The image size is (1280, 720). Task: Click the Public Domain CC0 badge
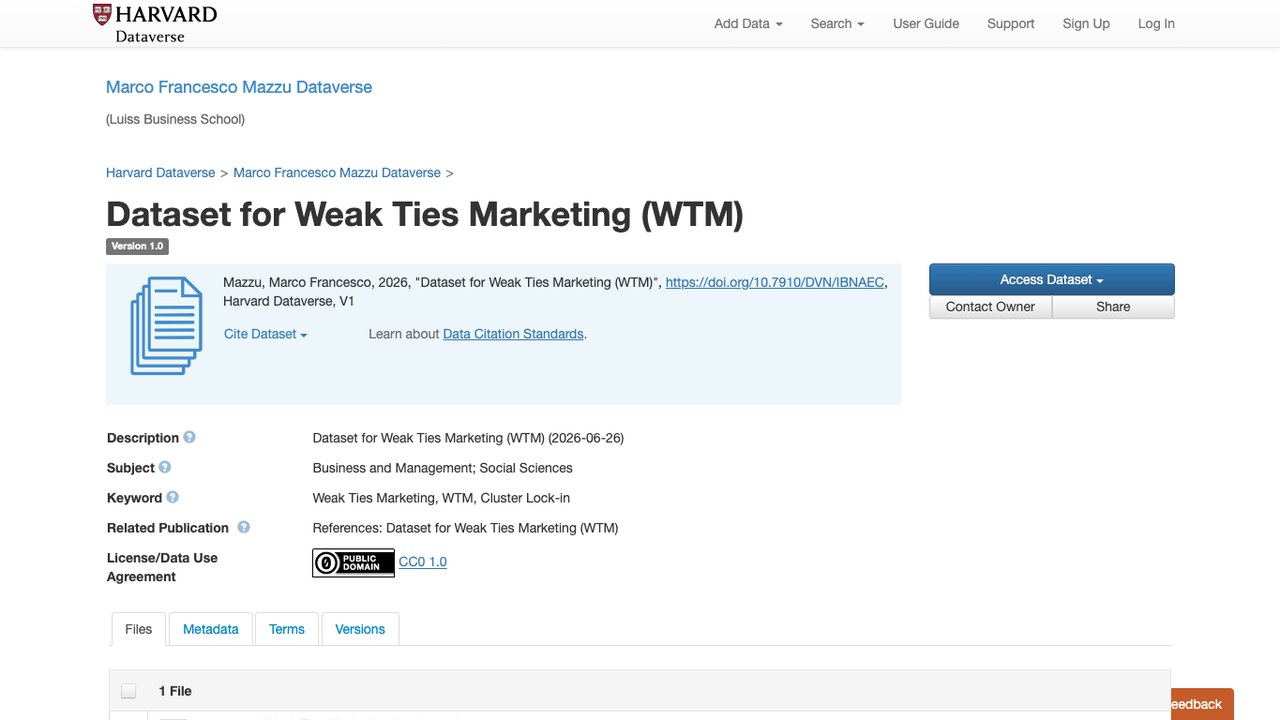pos(353,563)
